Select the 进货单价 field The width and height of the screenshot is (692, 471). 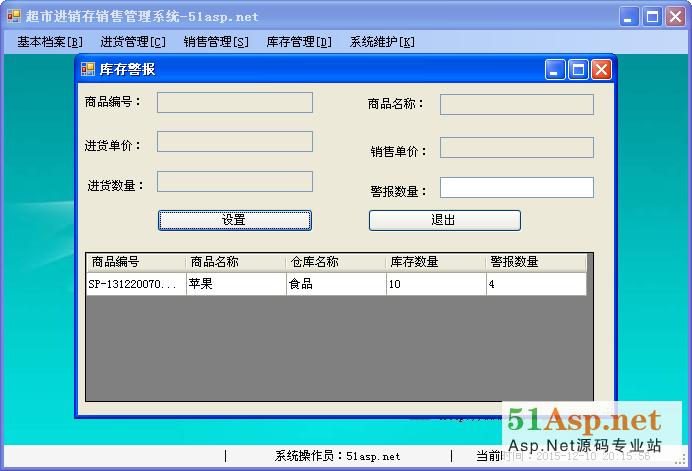tap(234, 142)
